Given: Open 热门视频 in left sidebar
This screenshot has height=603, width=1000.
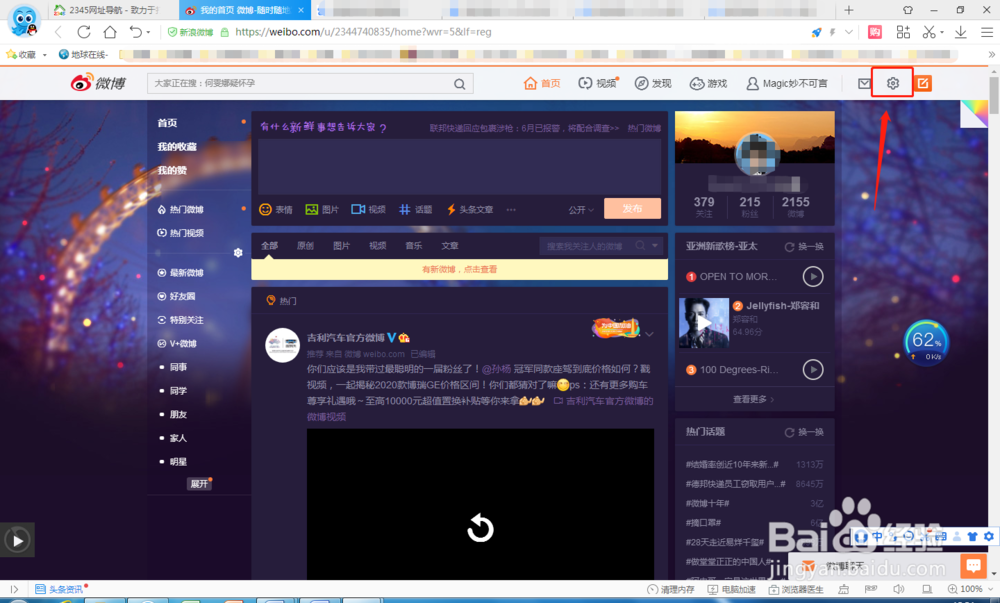Looking at the screenshot, I should pyautogui.click(x=180, y=233).
